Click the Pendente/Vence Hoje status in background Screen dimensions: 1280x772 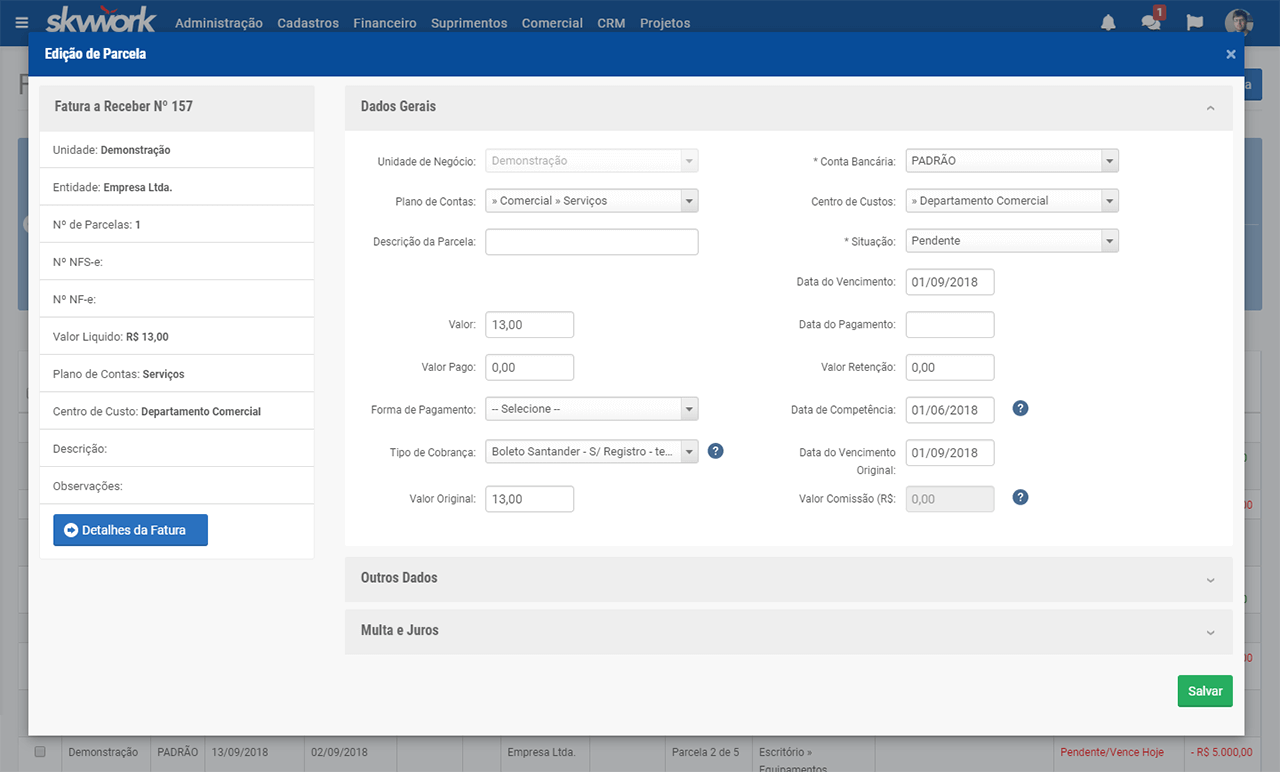[x=1112, y=752]
